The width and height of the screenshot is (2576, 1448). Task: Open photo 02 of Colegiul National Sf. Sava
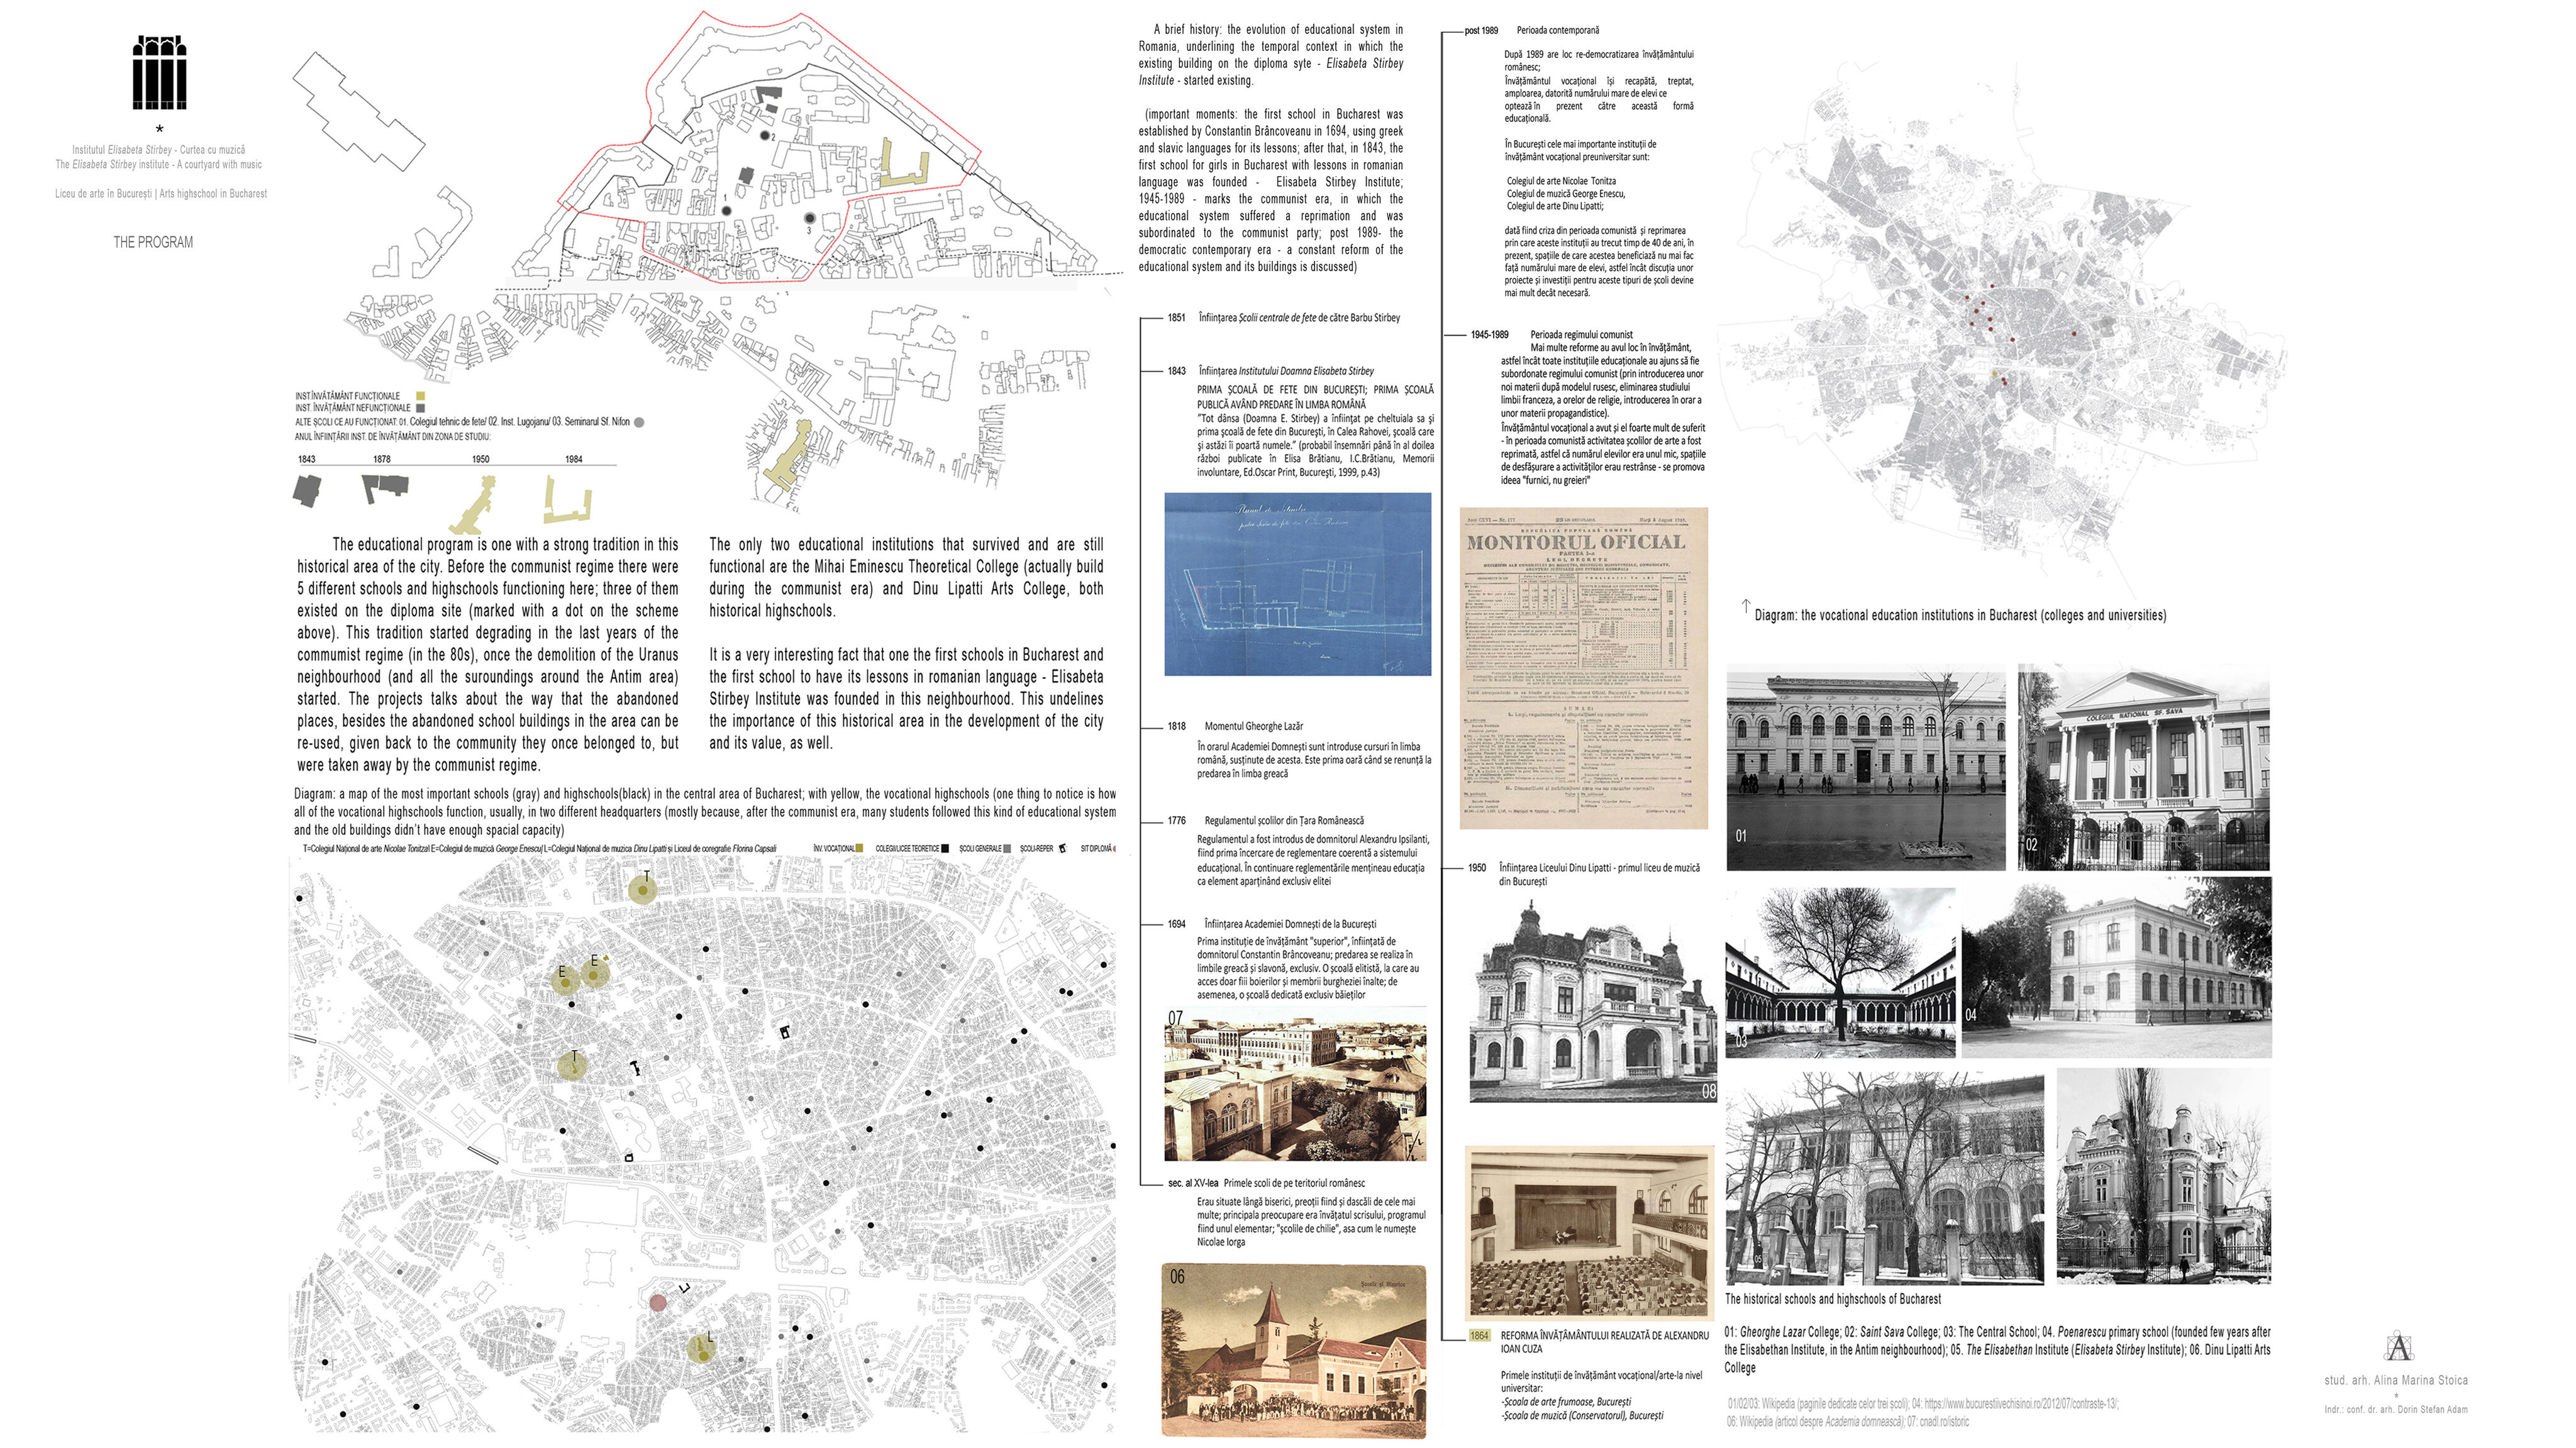(x=2143, y=767)
